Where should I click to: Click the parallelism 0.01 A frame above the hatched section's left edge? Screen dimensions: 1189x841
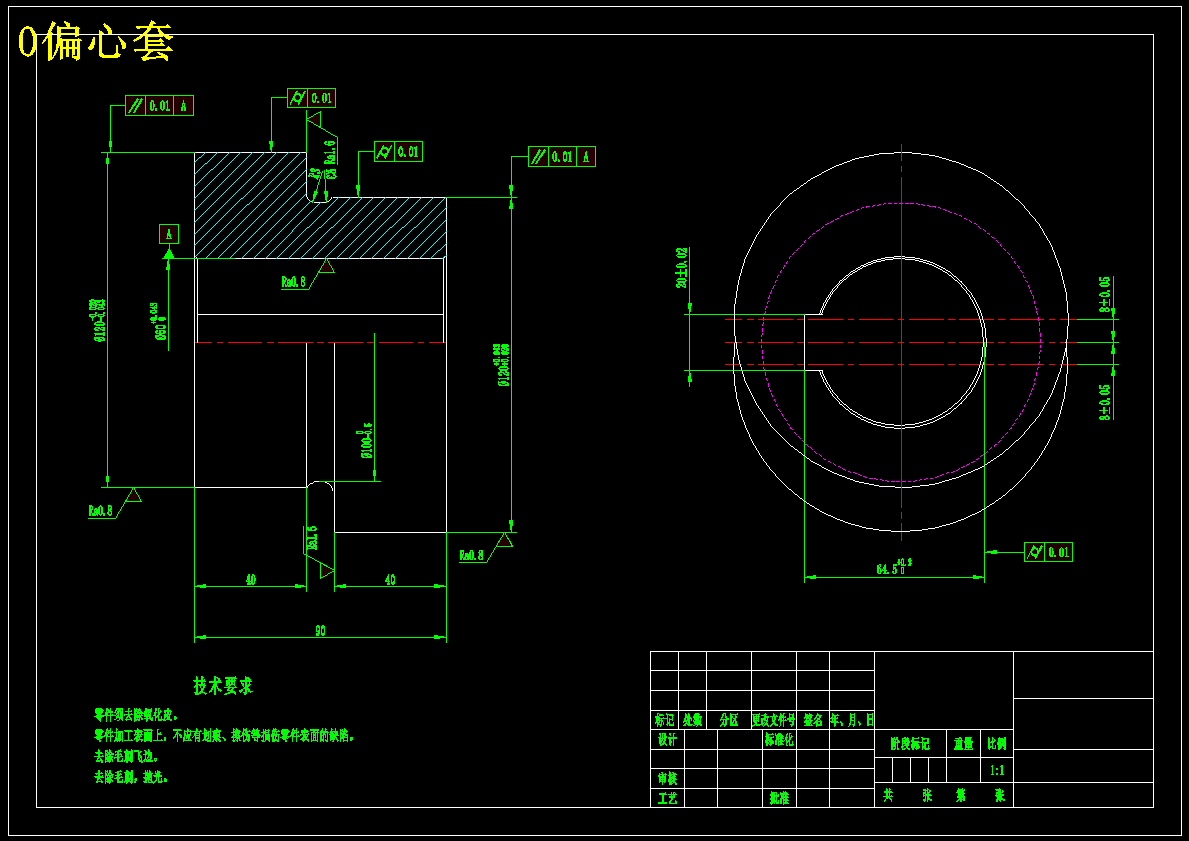click(159, 106)
